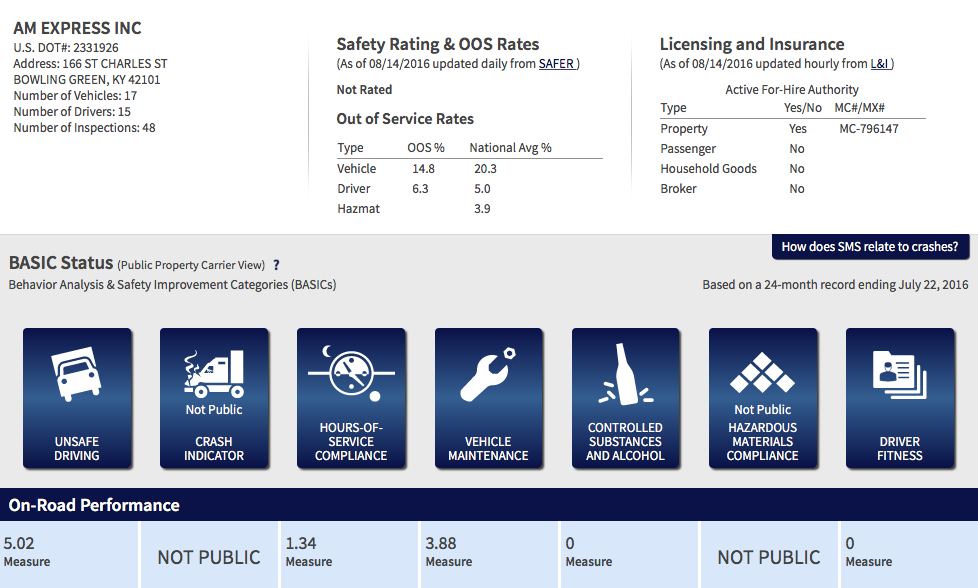978x588 pixels.
Task: Click the AM EXPRESS INC carrier name
Action: click(x=77, y=28)
